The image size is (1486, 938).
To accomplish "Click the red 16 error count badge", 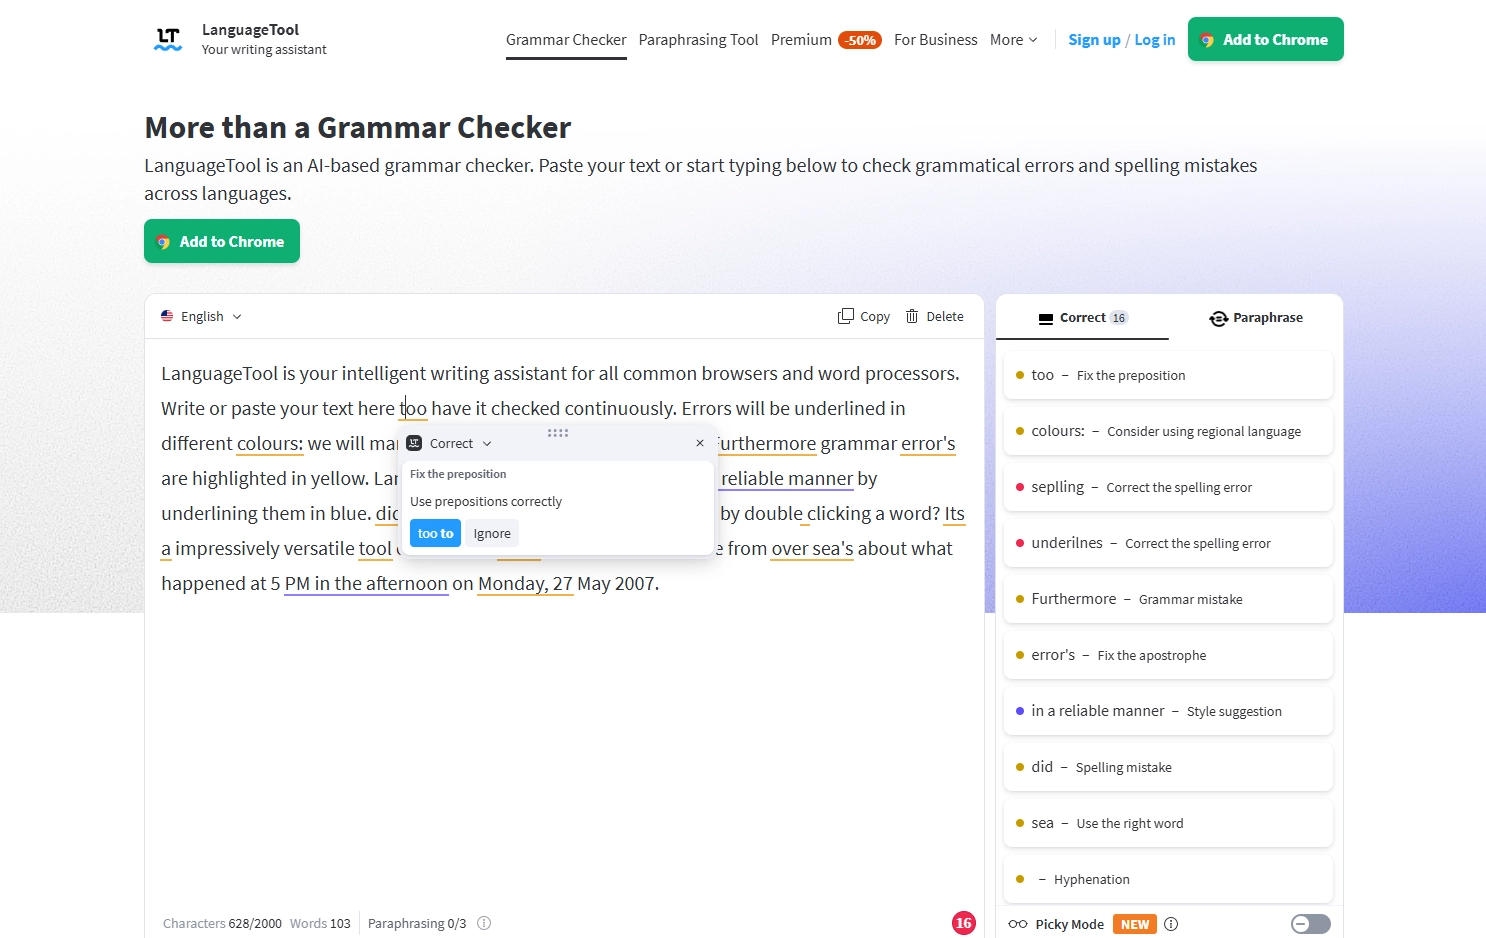I will pos(964,923).
